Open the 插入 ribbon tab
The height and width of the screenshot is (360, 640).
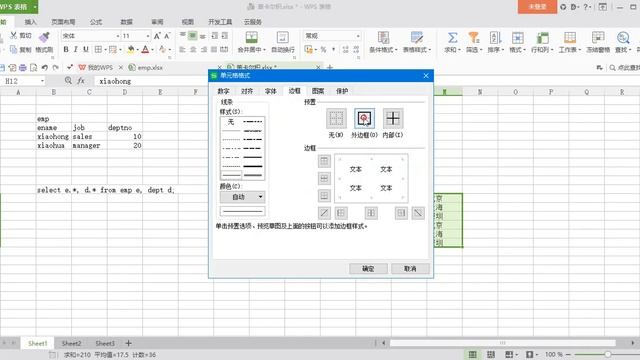[x=30, y=22]
